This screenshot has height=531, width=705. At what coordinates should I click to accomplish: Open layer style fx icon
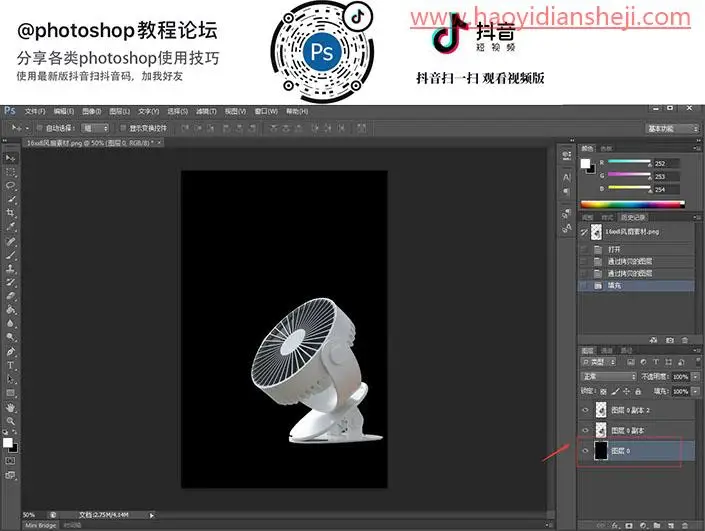(x=615, y=525)
